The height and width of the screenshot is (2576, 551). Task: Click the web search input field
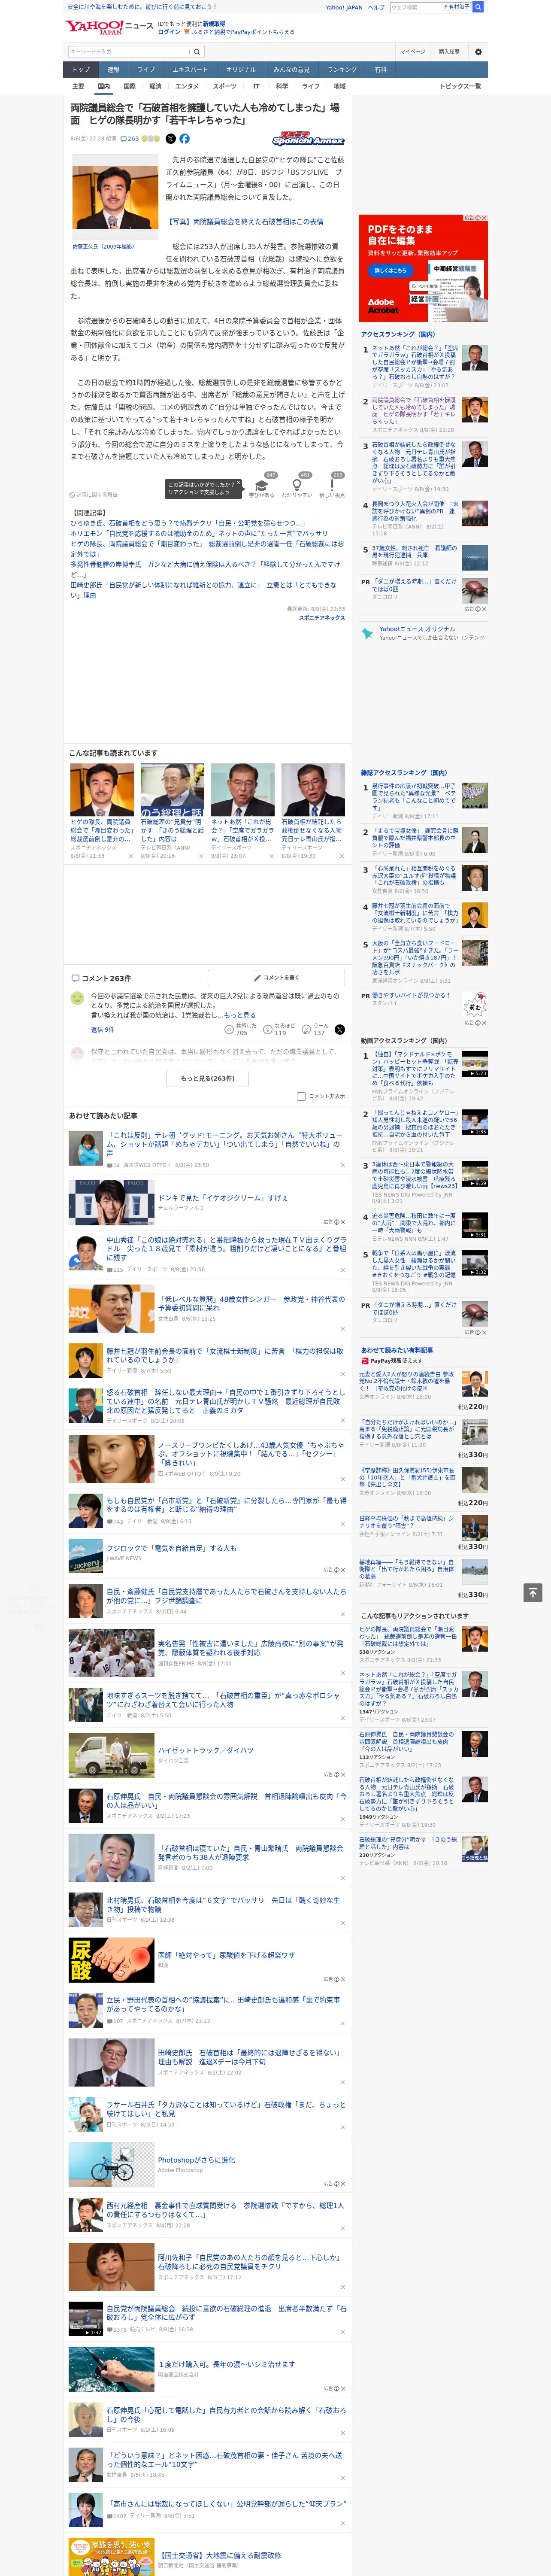click(416, 7)
